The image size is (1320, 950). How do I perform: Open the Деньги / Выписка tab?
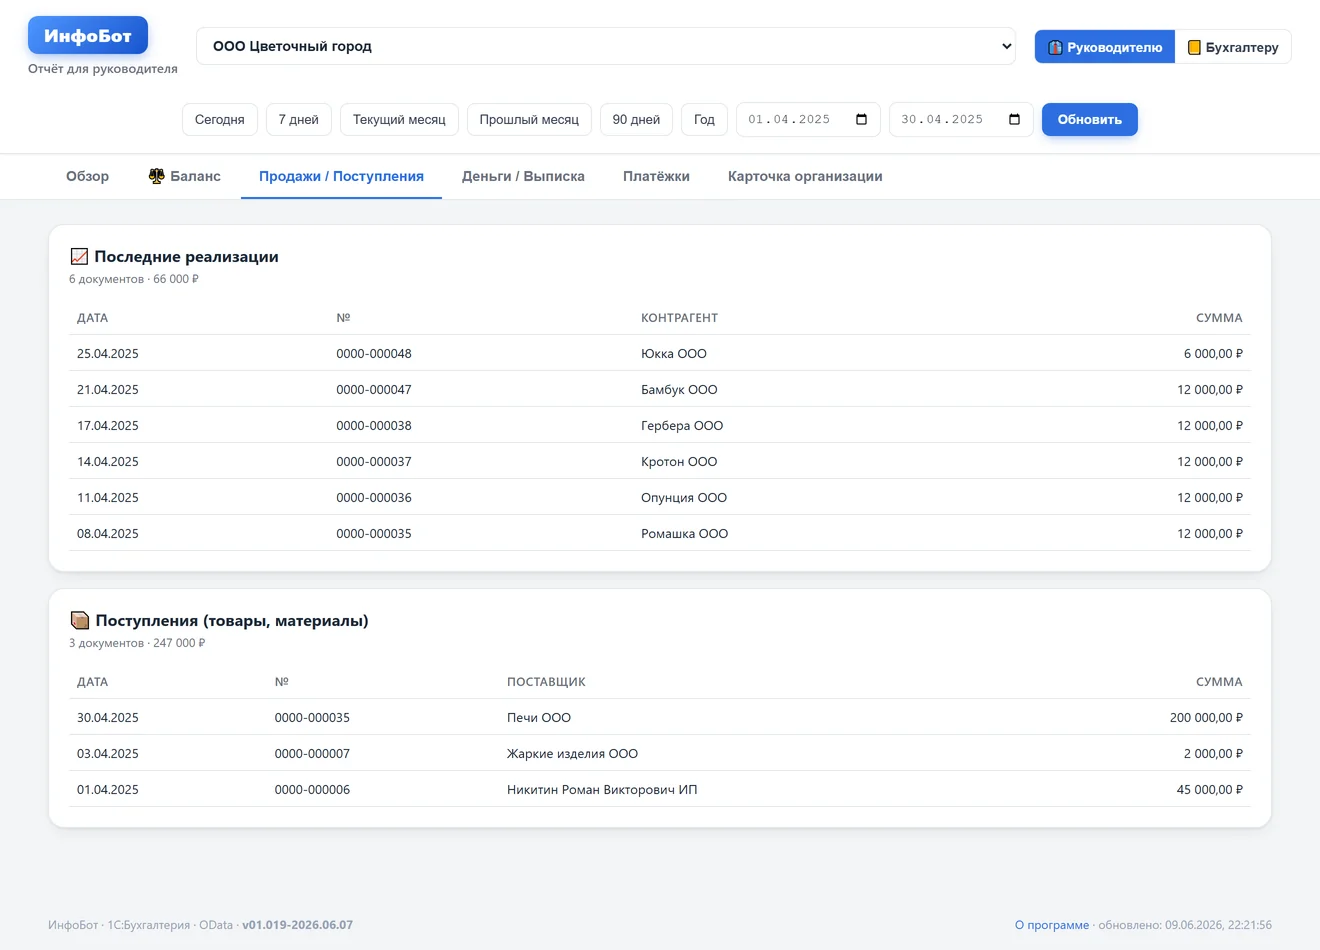523,176
